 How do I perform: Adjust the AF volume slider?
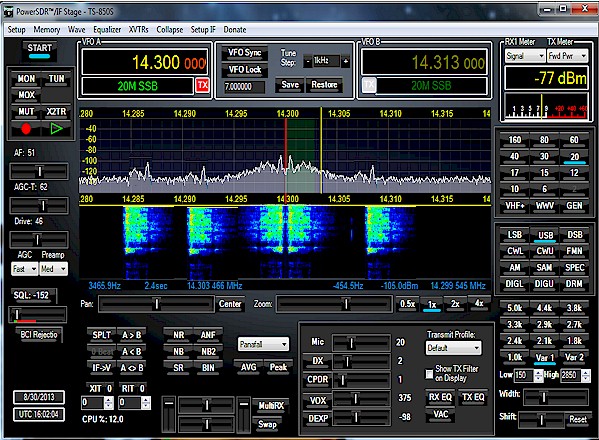39,171
